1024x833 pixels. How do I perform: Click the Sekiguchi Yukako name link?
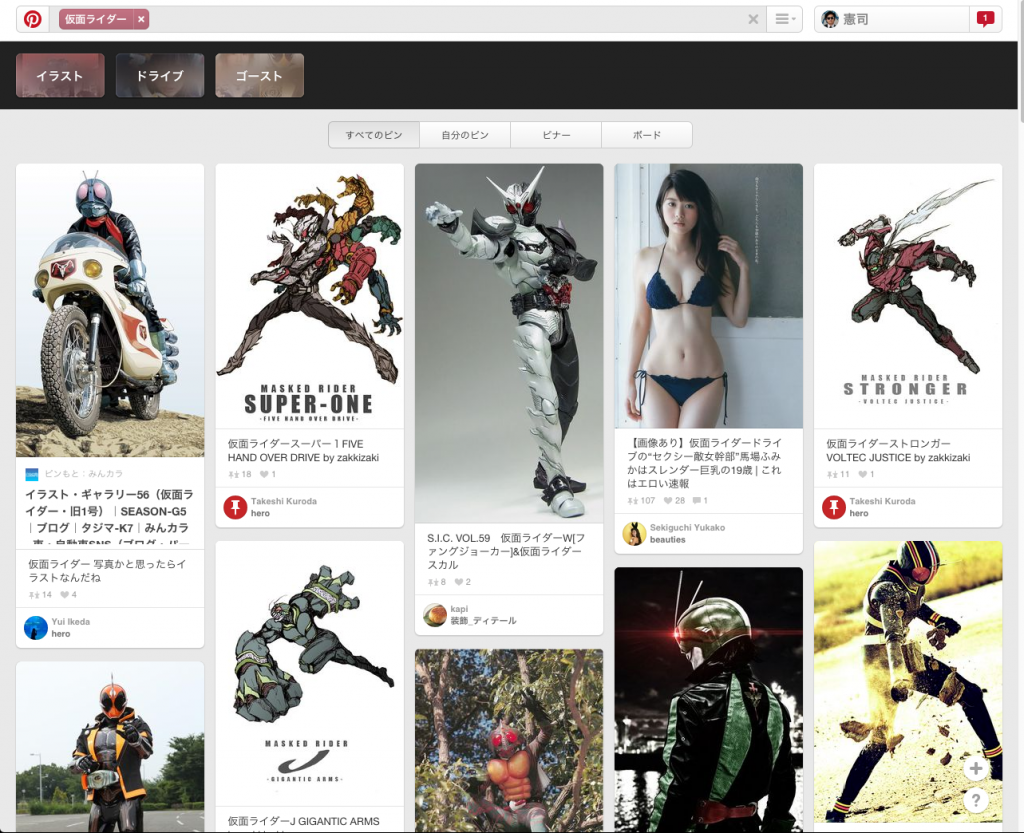(687, 527)
